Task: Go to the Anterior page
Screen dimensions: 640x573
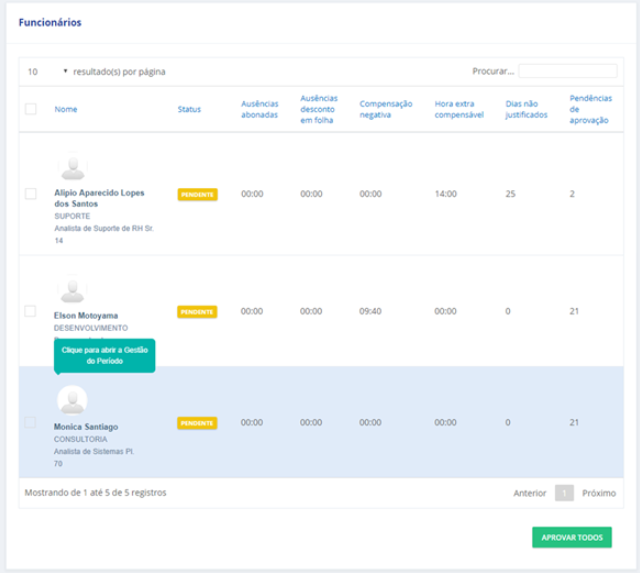Action: [x=530, y=493]
